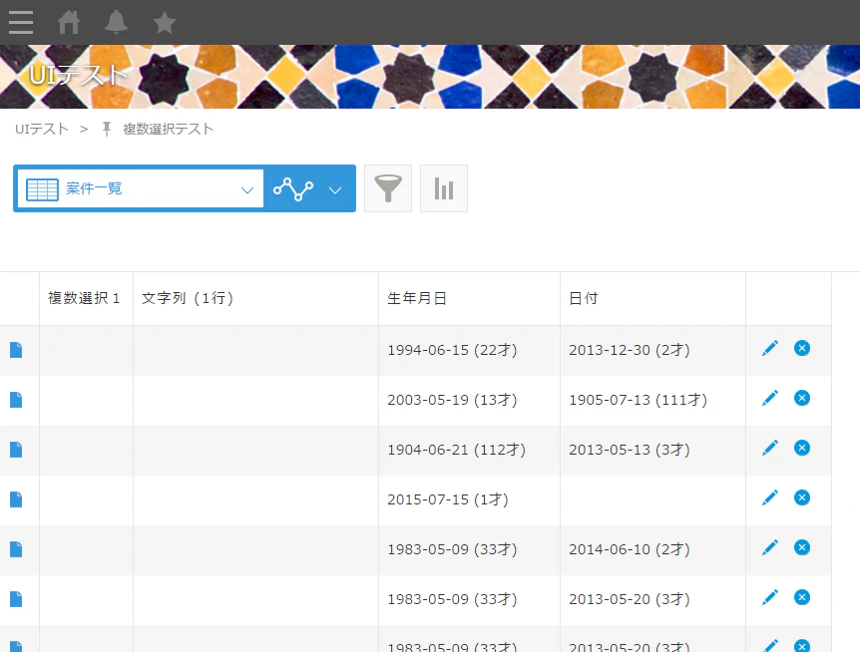Screen dimensions: 860x652
Task: Delete the record with birthdate 2015-07-15
Action: (x=802, y=497)
